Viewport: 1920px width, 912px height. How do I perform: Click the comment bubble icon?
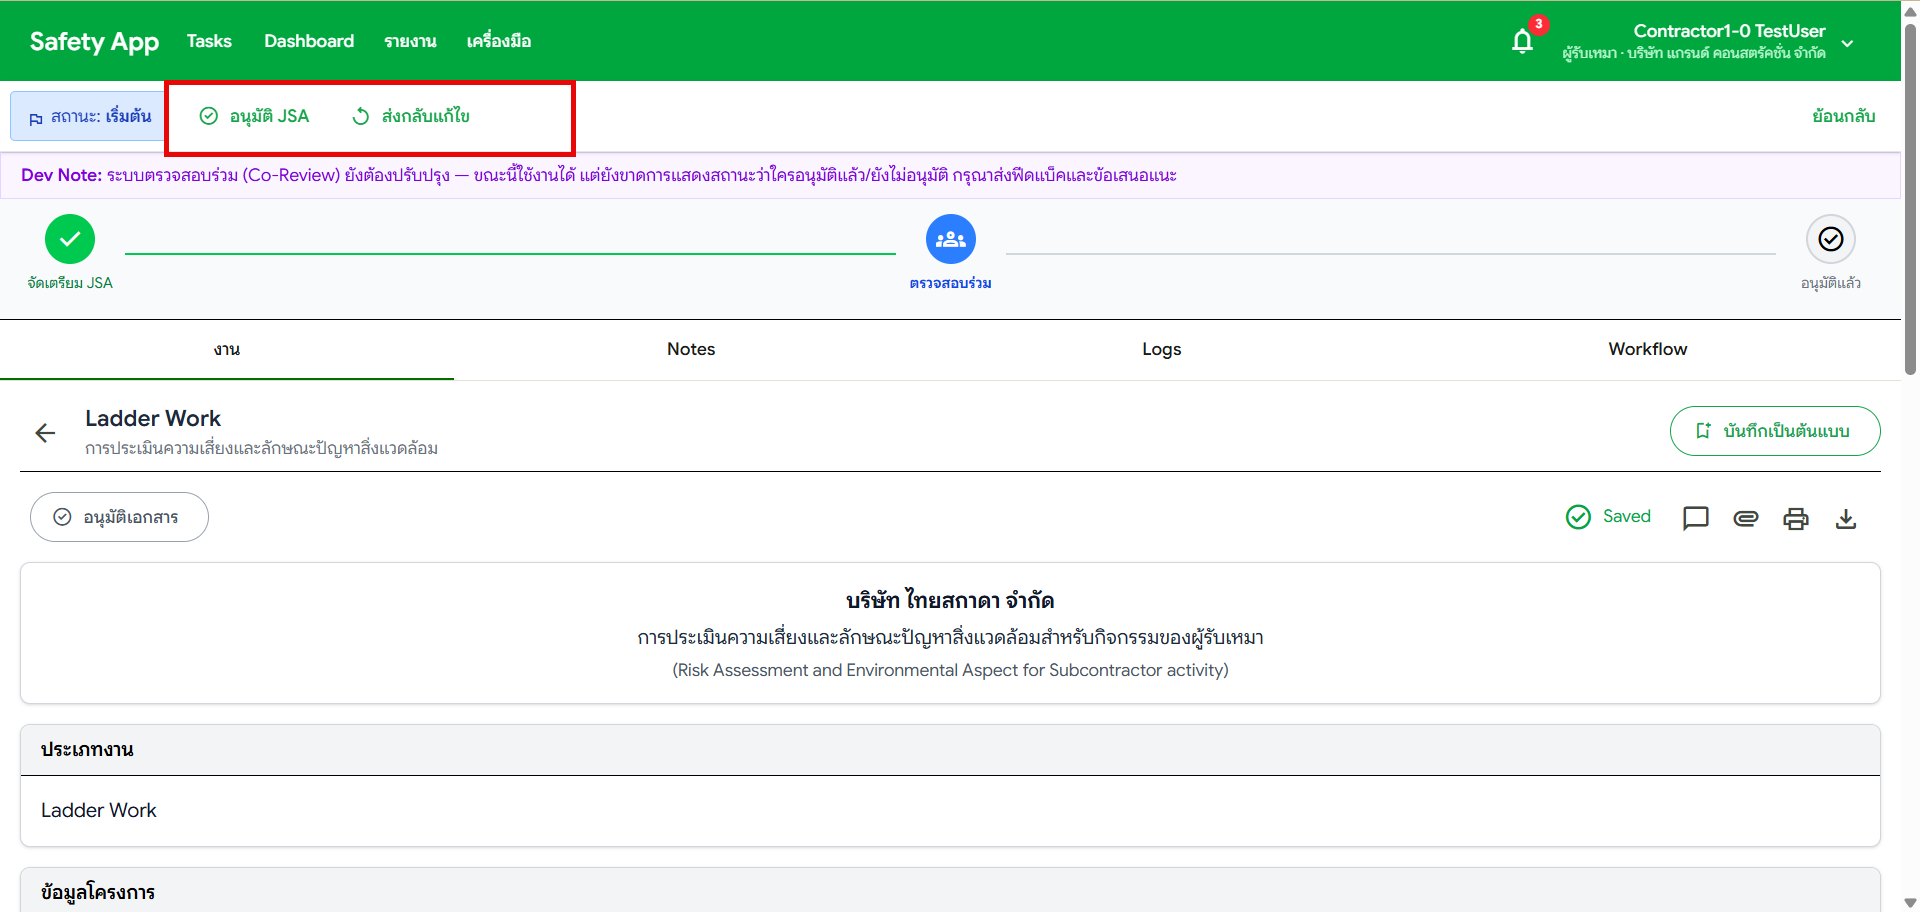1695,518
